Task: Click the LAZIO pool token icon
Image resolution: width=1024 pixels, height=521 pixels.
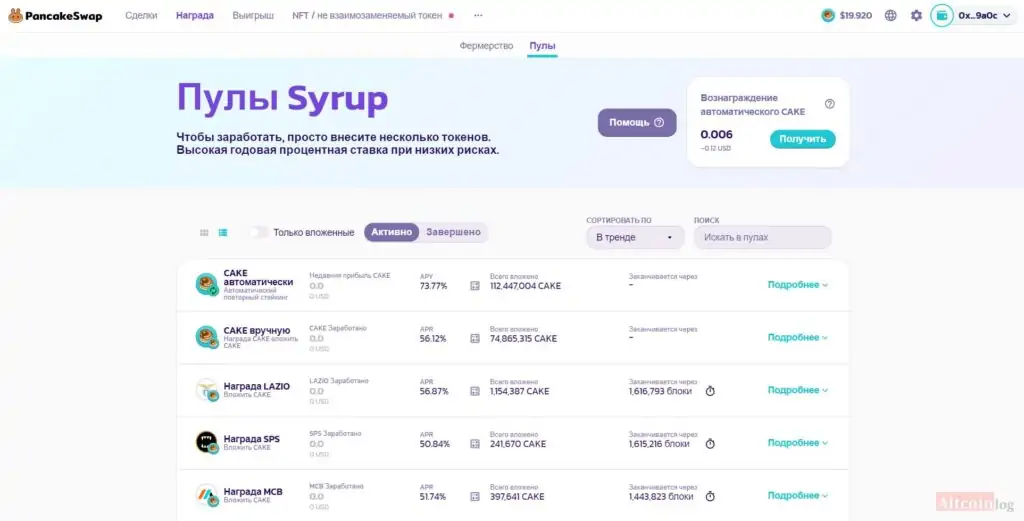Action: pyautogui.click(x=206, y=390)
